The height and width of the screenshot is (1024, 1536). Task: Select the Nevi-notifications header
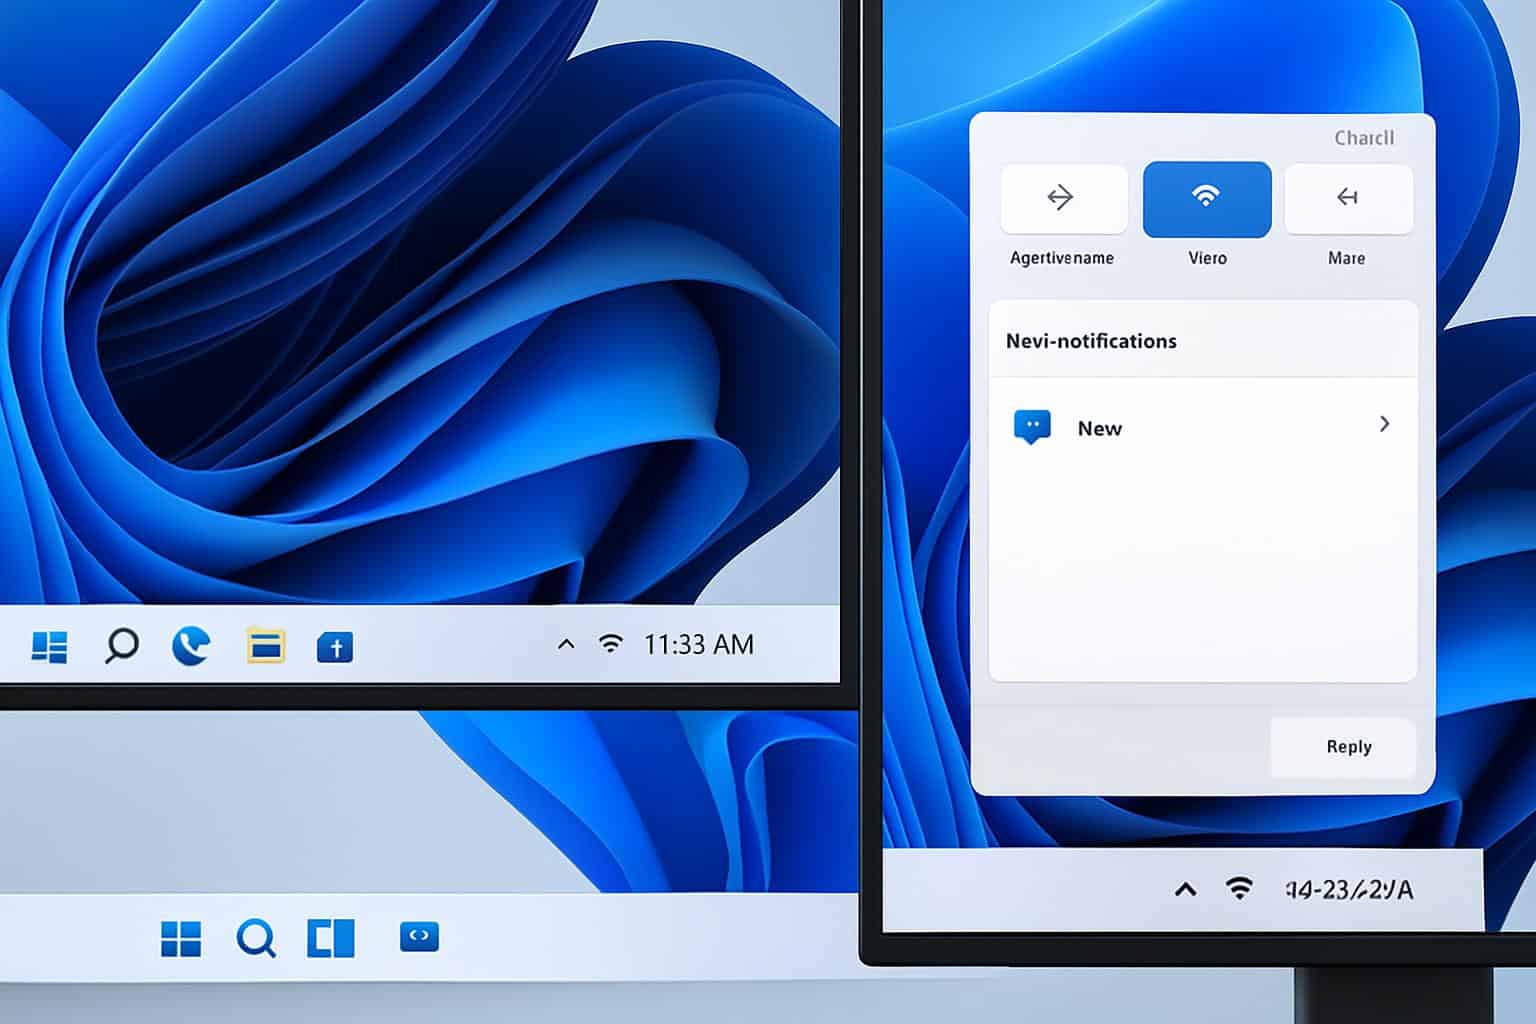tap(1091, 341)
